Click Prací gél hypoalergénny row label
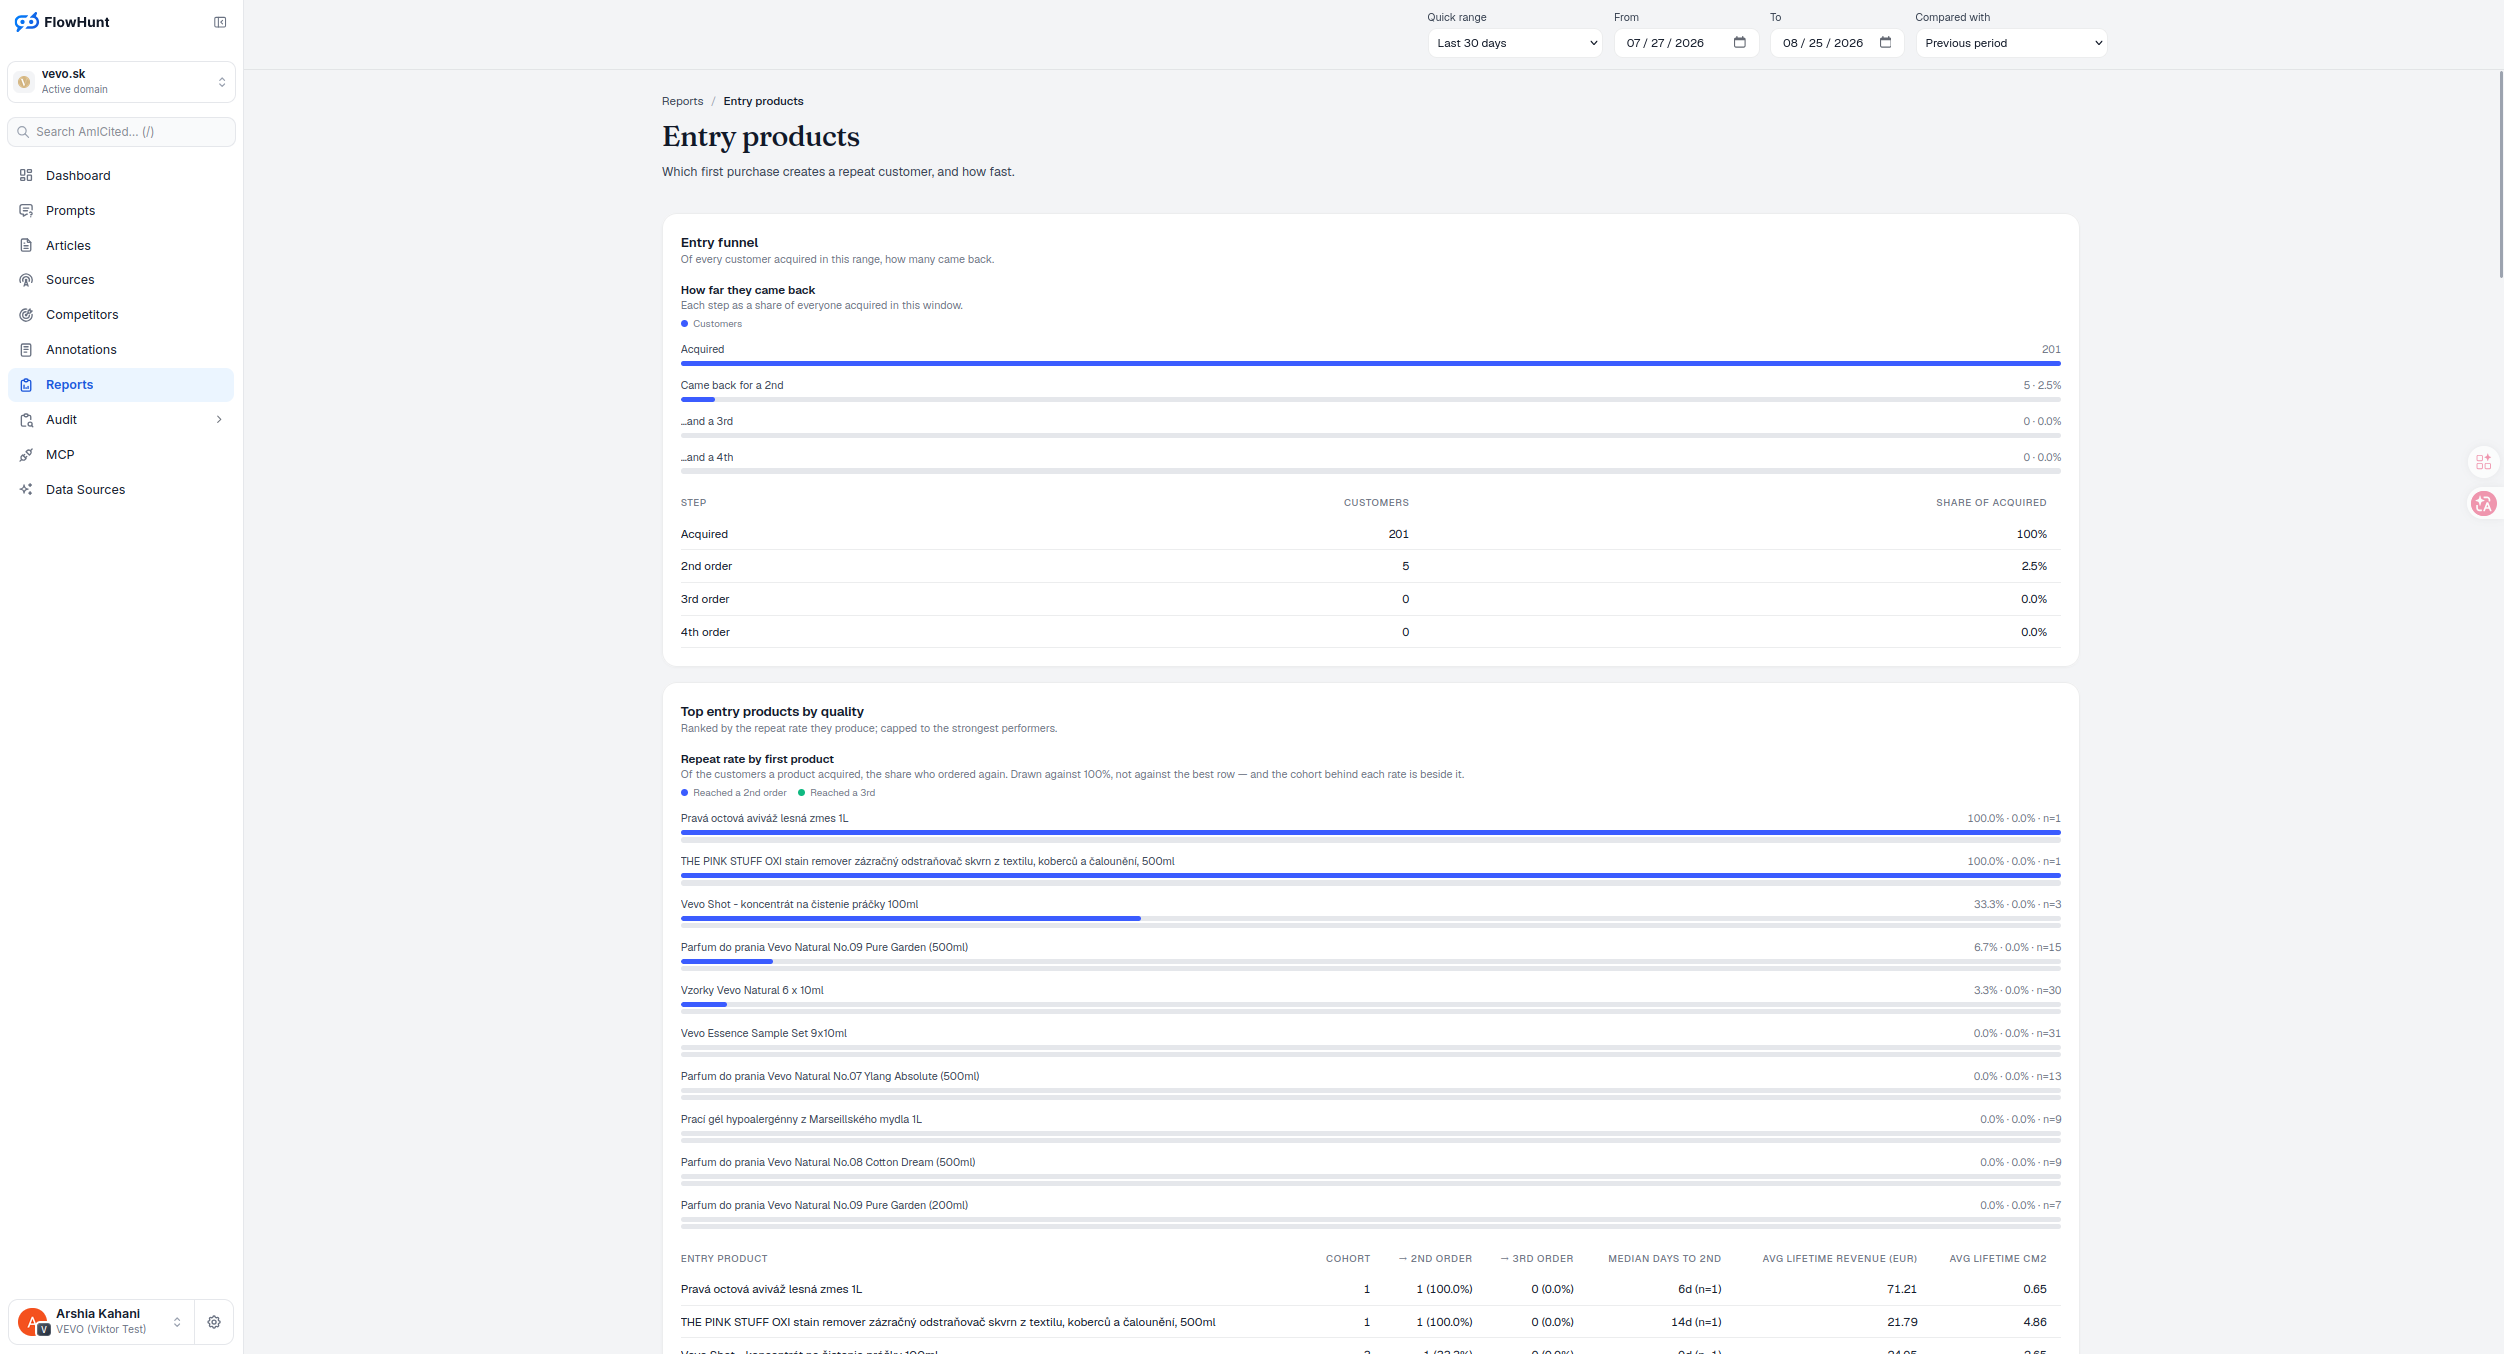This screenshot has height=1354, width=2504. tap(801, 1119)
